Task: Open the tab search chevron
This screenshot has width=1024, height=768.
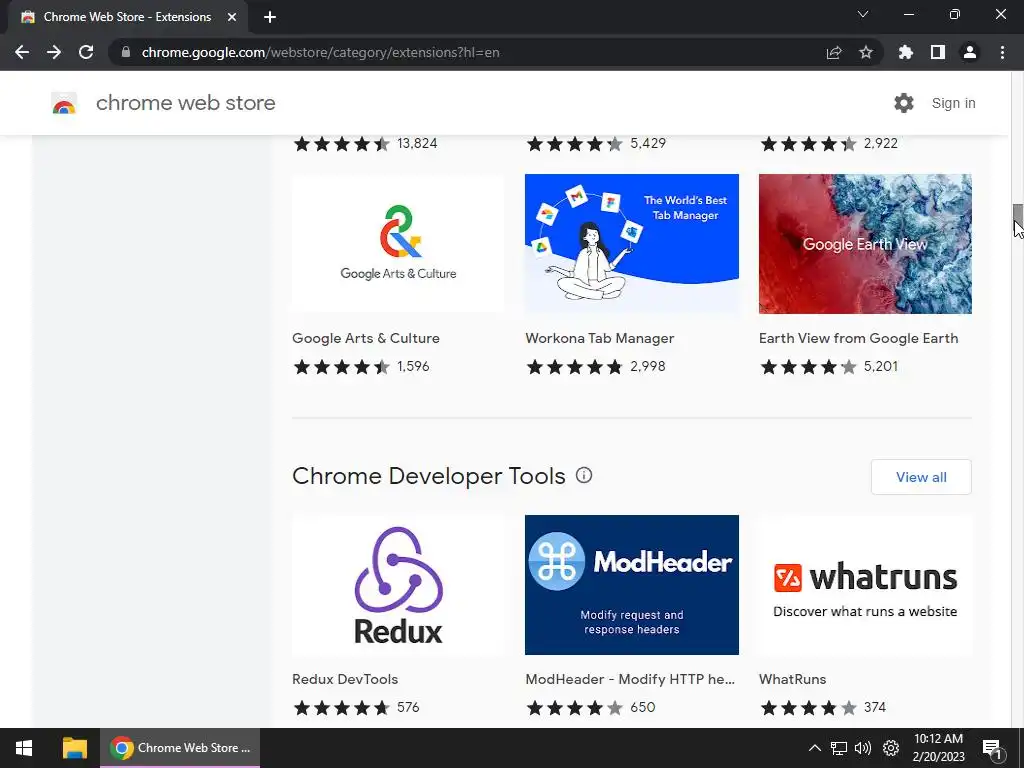Action: pos(863,14)
